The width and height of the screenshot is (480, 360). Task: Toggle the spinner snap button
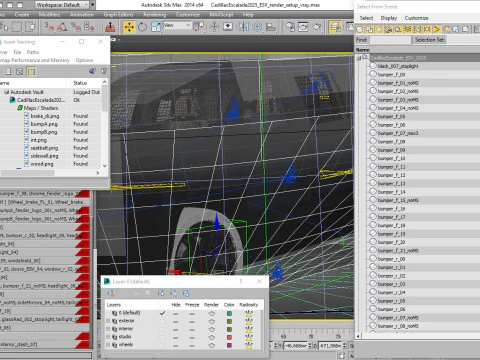[89, 27]
